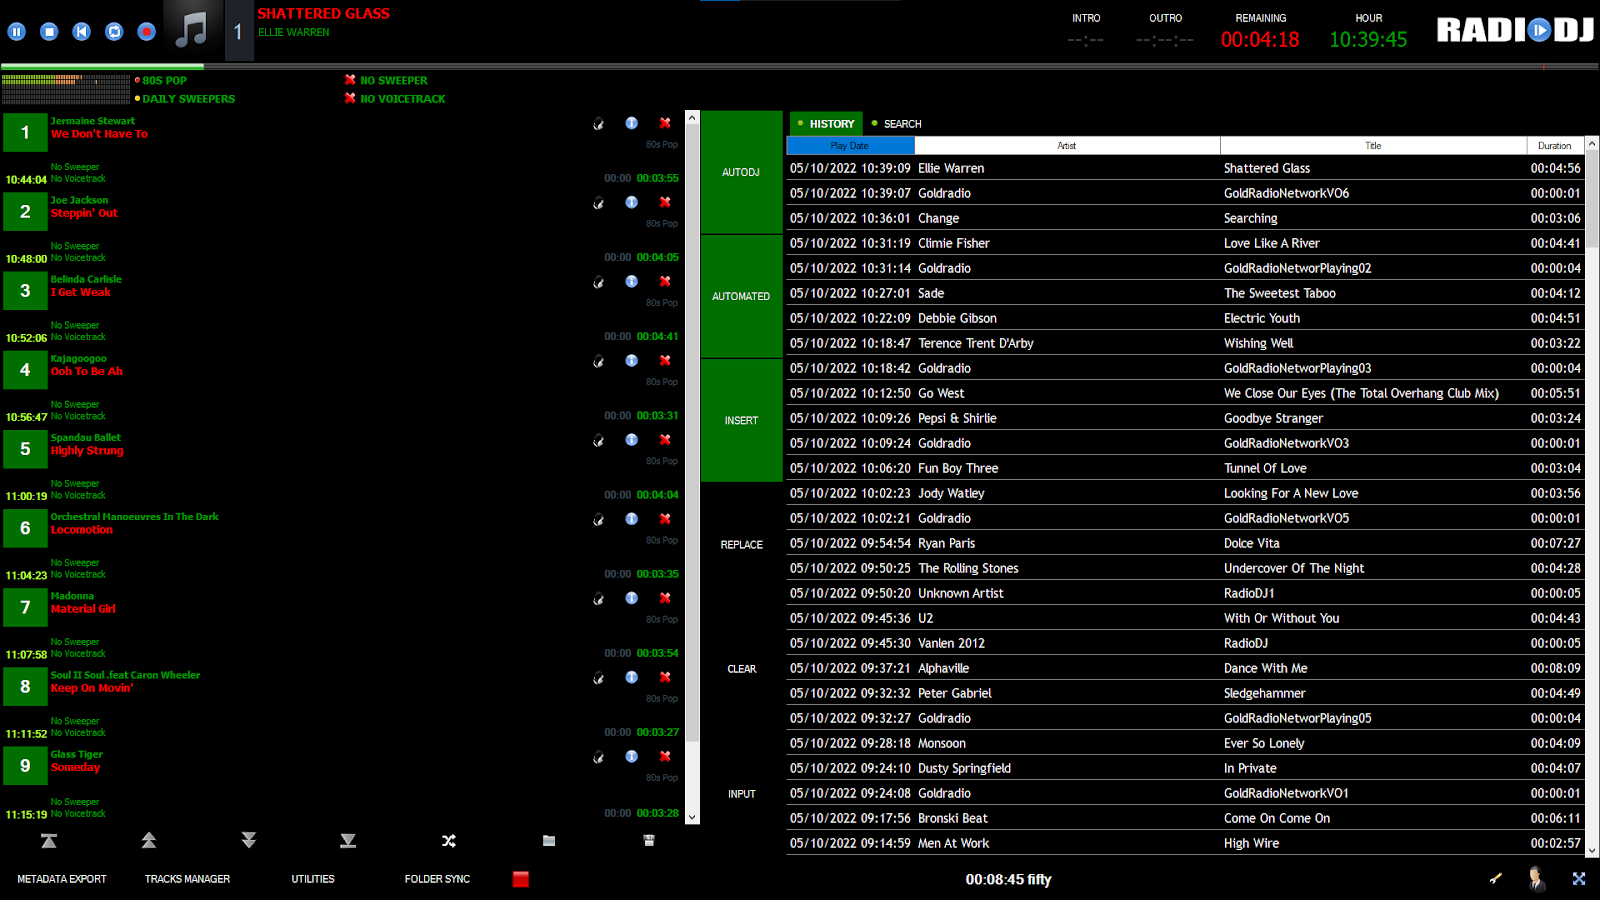The image size is (1600, 900).
Task: Load playlist with the folder icon
Action: (549, 841)
